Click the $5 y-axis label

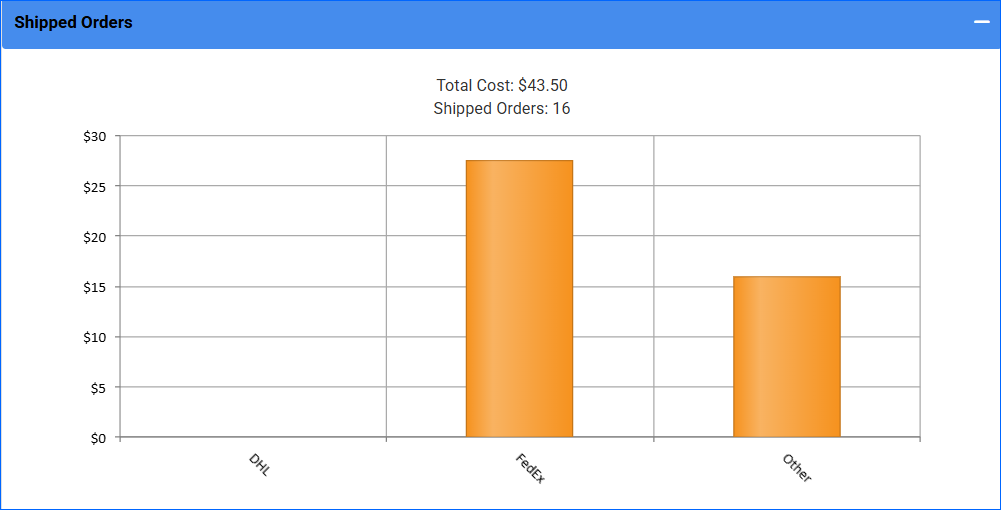(x=98, y=387)
